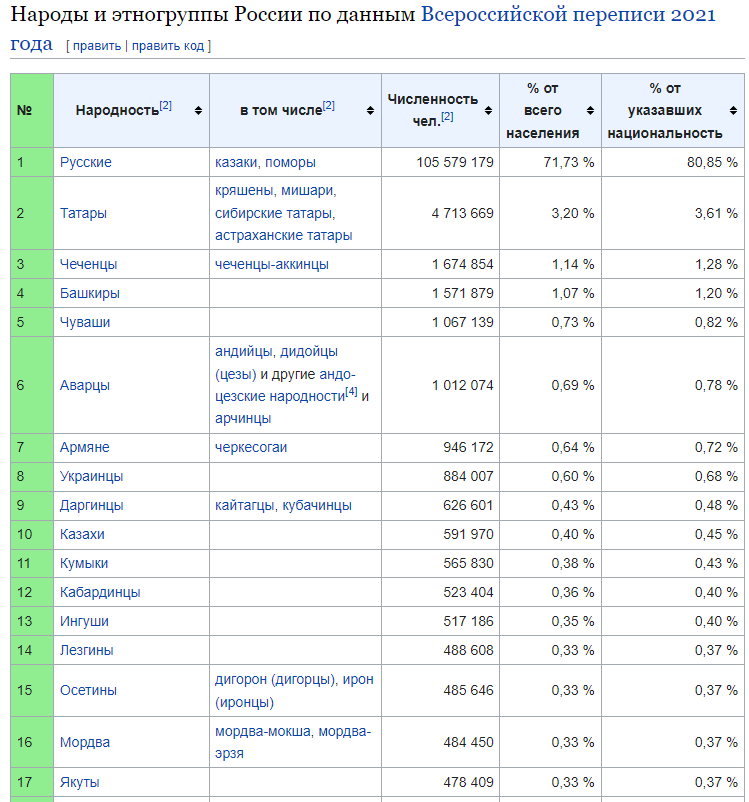This screenshot has height=802, width=749.
Task: Open footnote [4] in Аварцы row
Action: coord(351,392)
